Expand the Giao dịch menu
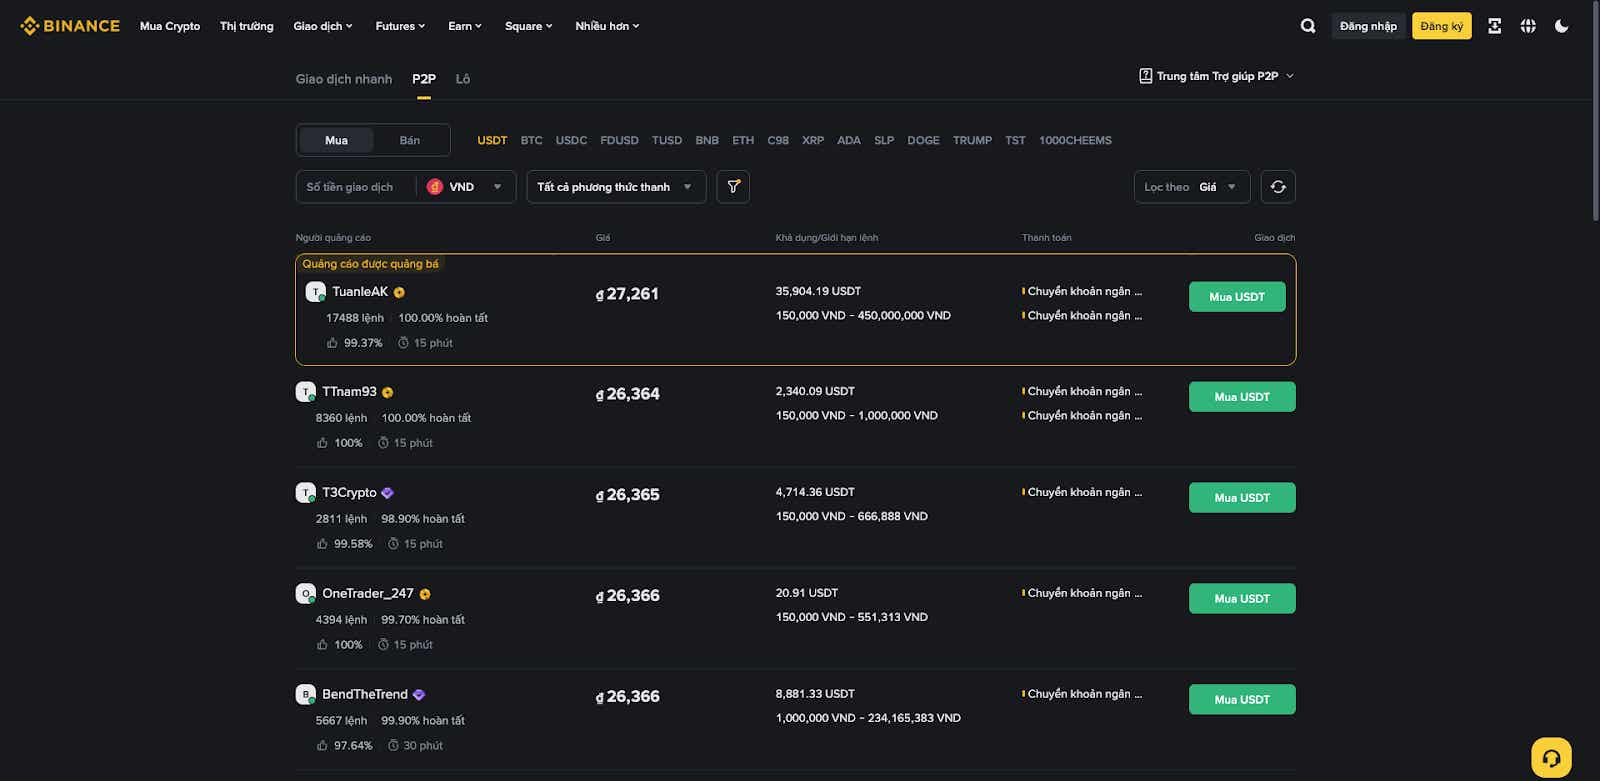 click(323, 26)
